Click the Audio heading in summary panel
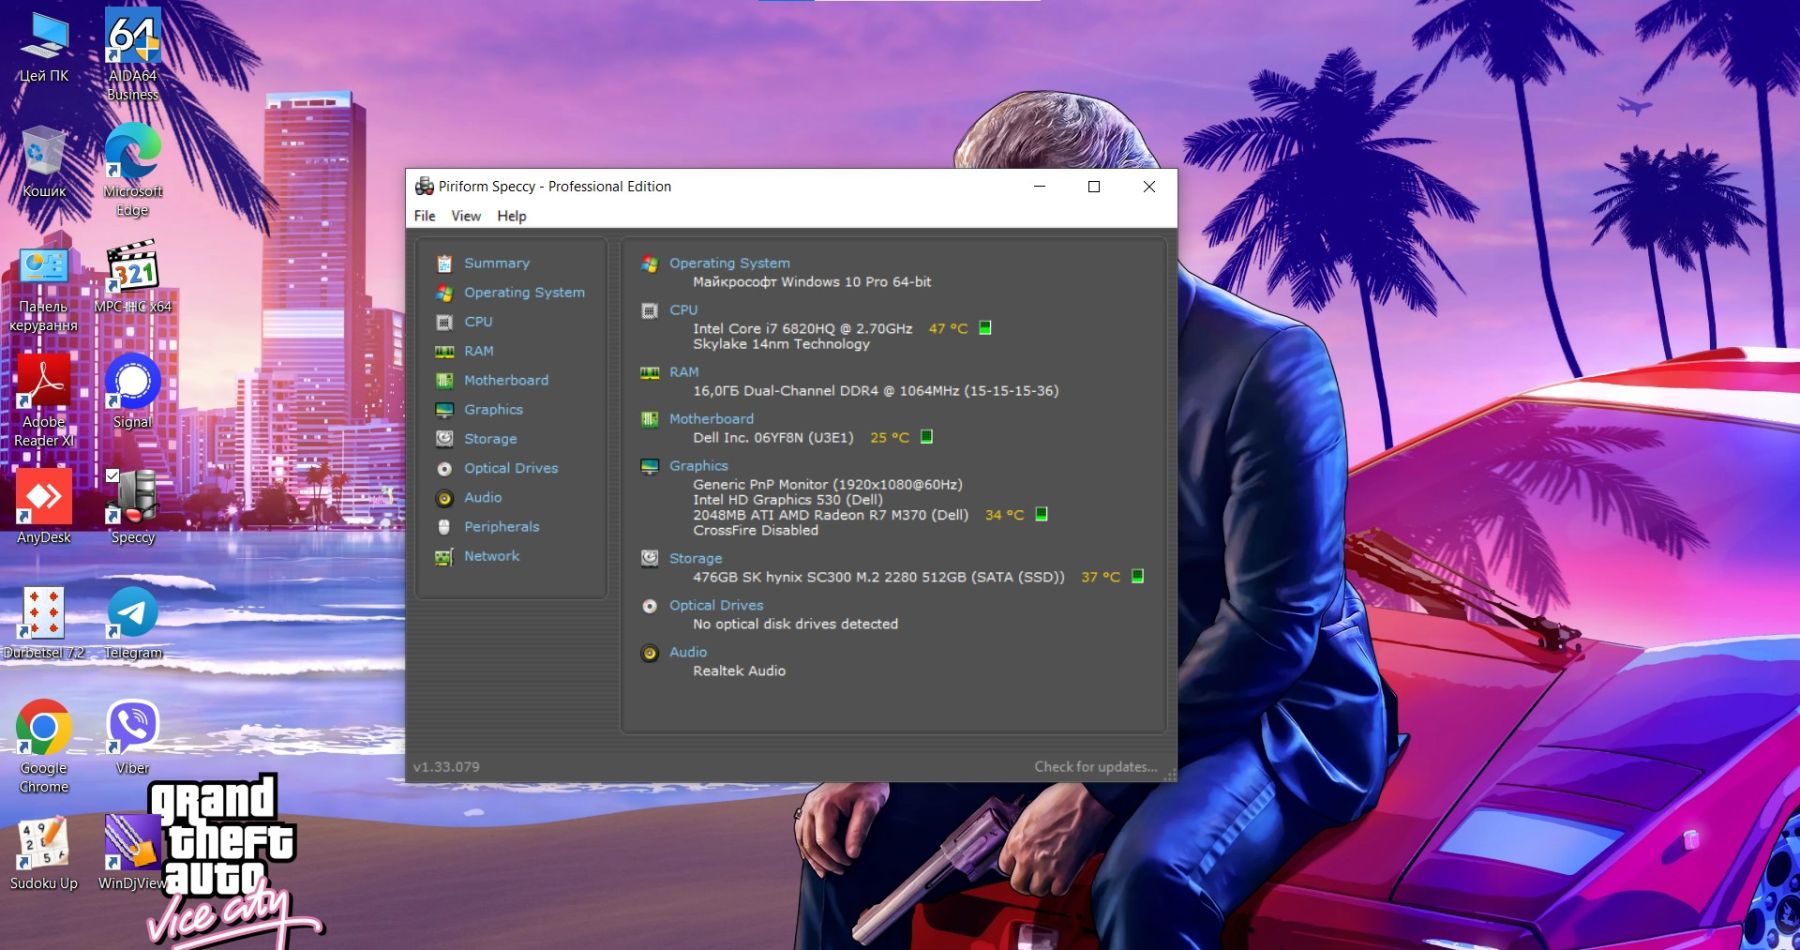1800x950 pixels. point(688,652)
